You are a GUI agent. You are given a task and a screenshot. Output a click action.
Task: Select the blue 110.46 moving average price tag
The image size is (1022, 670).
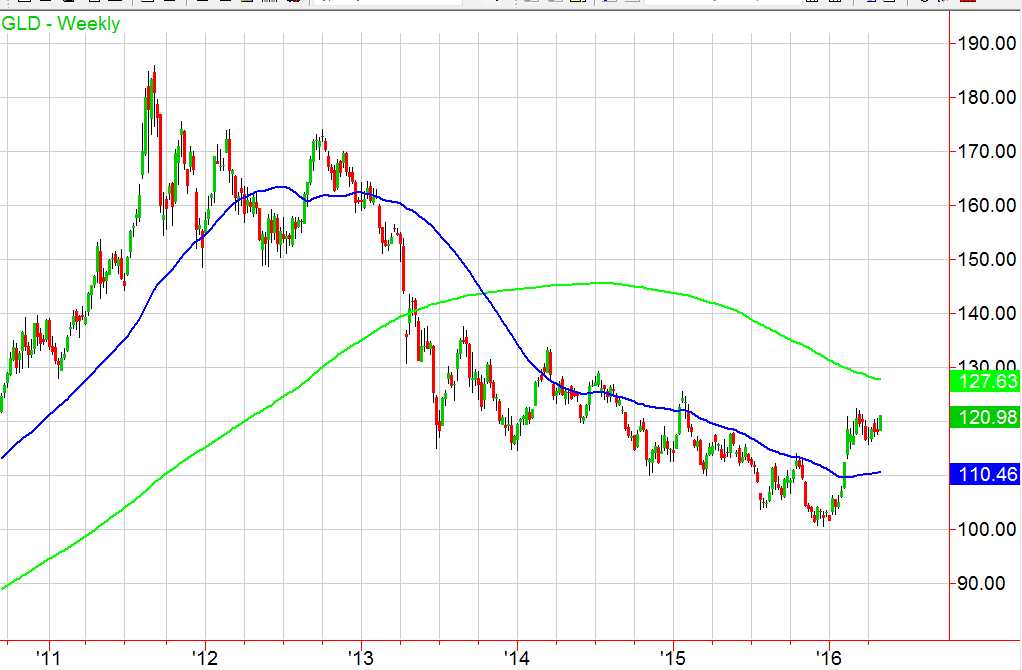point(984,478)
